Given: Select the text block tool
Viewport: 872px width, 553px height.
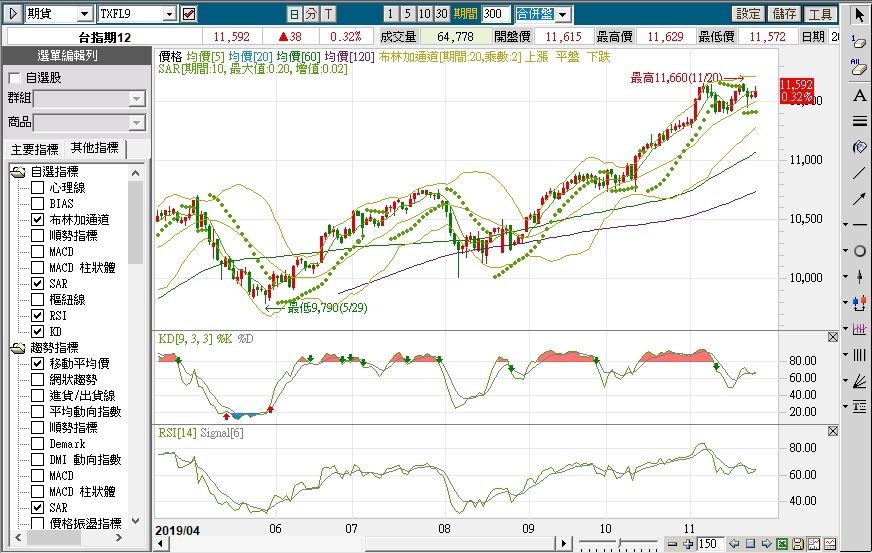Looking at the screenshot, I should coord(860,407).
